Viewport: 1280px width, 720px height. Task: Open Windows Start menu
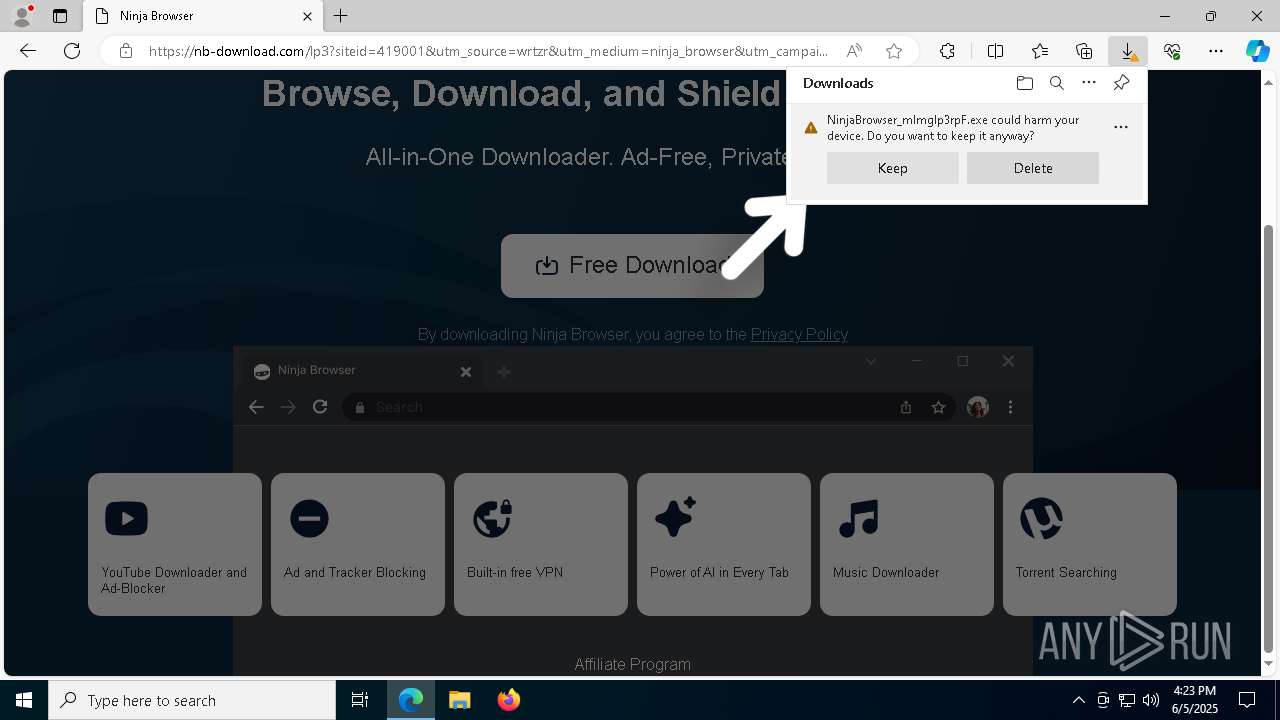24,700
